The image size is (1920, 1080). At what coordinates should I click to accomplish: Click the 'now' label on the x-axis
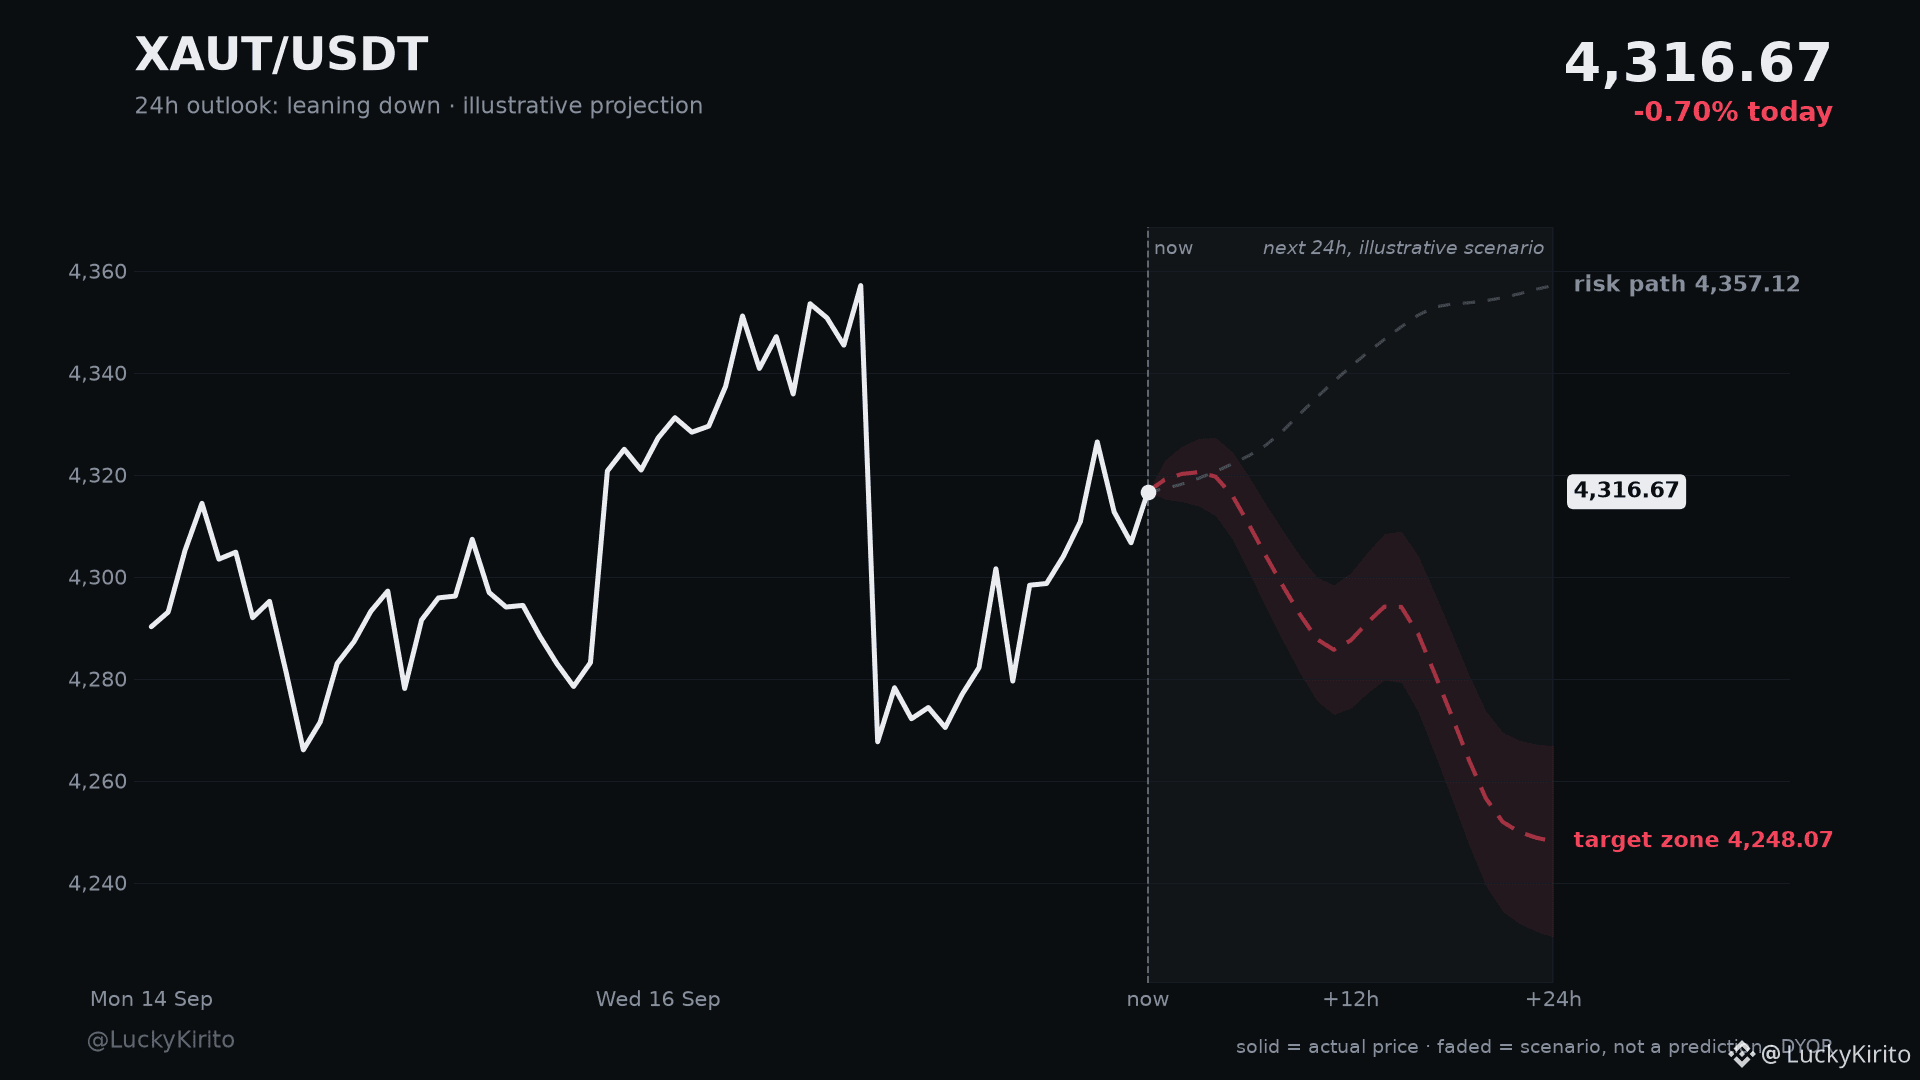[1148, 999]
